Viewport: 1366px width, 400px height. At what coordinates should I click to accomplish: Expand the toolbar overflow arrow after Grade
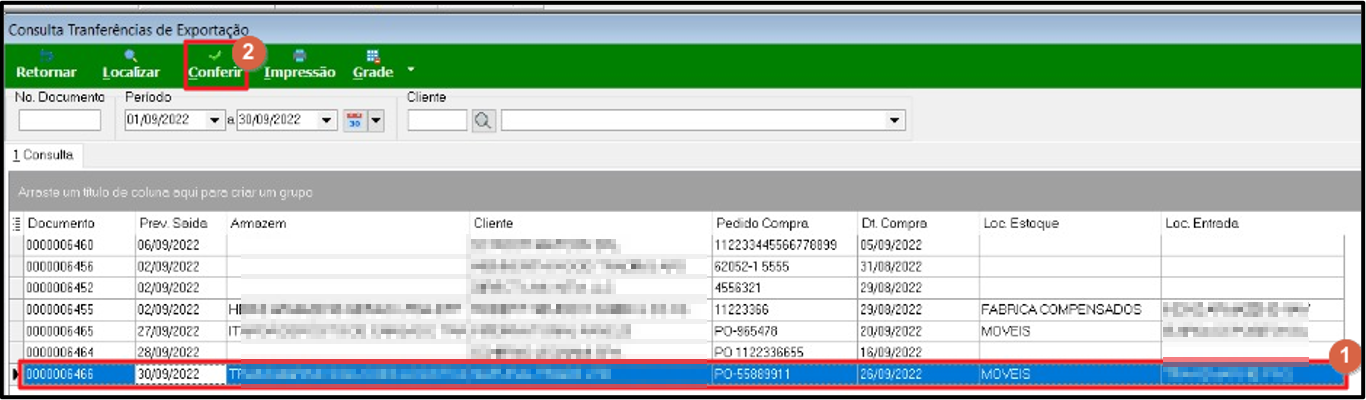click(x=410, y=70)
